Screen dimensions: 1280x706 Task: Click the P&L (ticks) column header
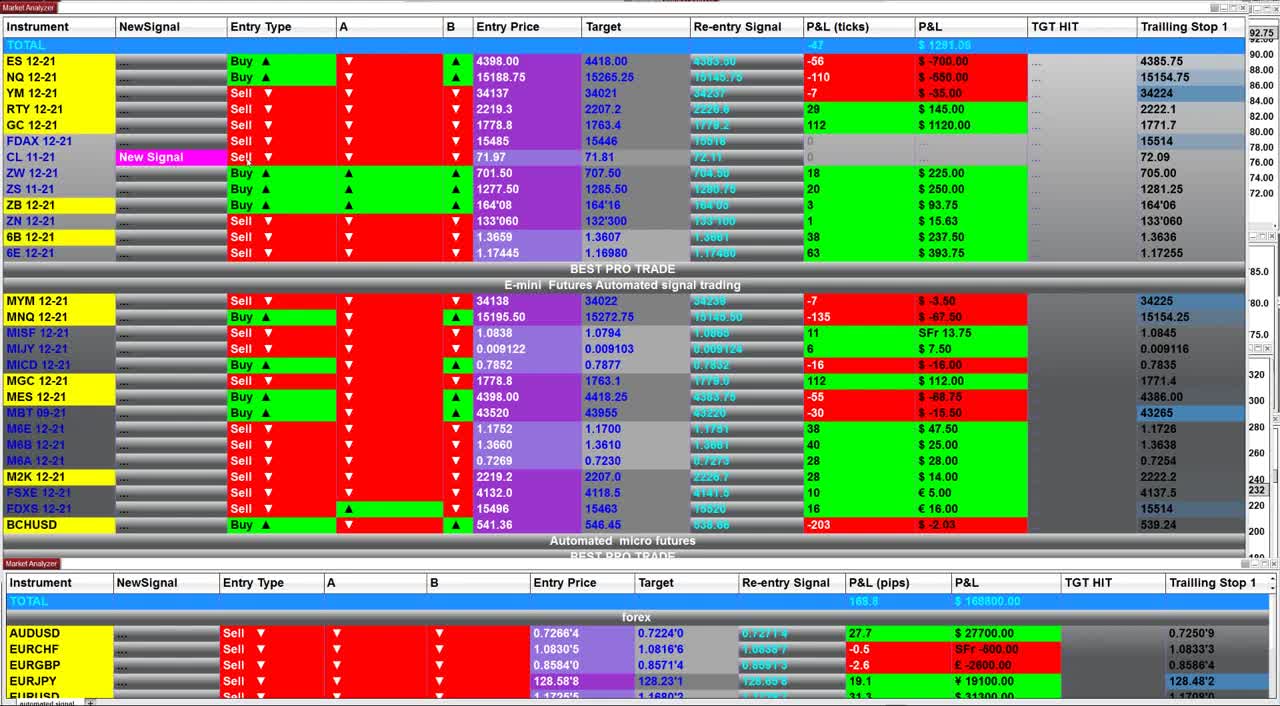point(859,27)
